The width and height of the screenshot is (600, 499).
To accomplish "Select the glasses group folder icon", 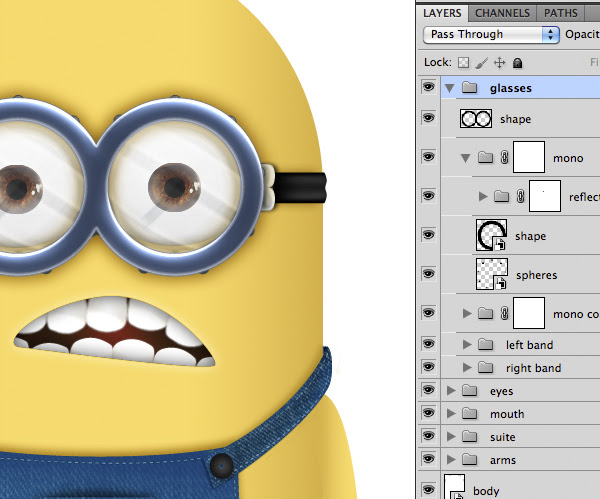I will point(470,88).
